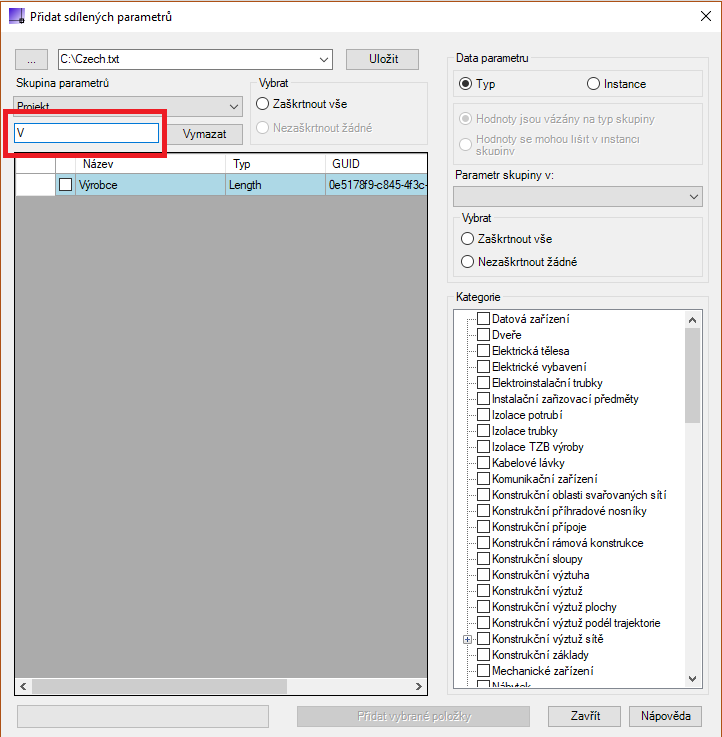This screenshot has height=737, width=722.
Task: Tick the Výrobce row checkbox
Action: pyautogui.click(x=65, y=185)
